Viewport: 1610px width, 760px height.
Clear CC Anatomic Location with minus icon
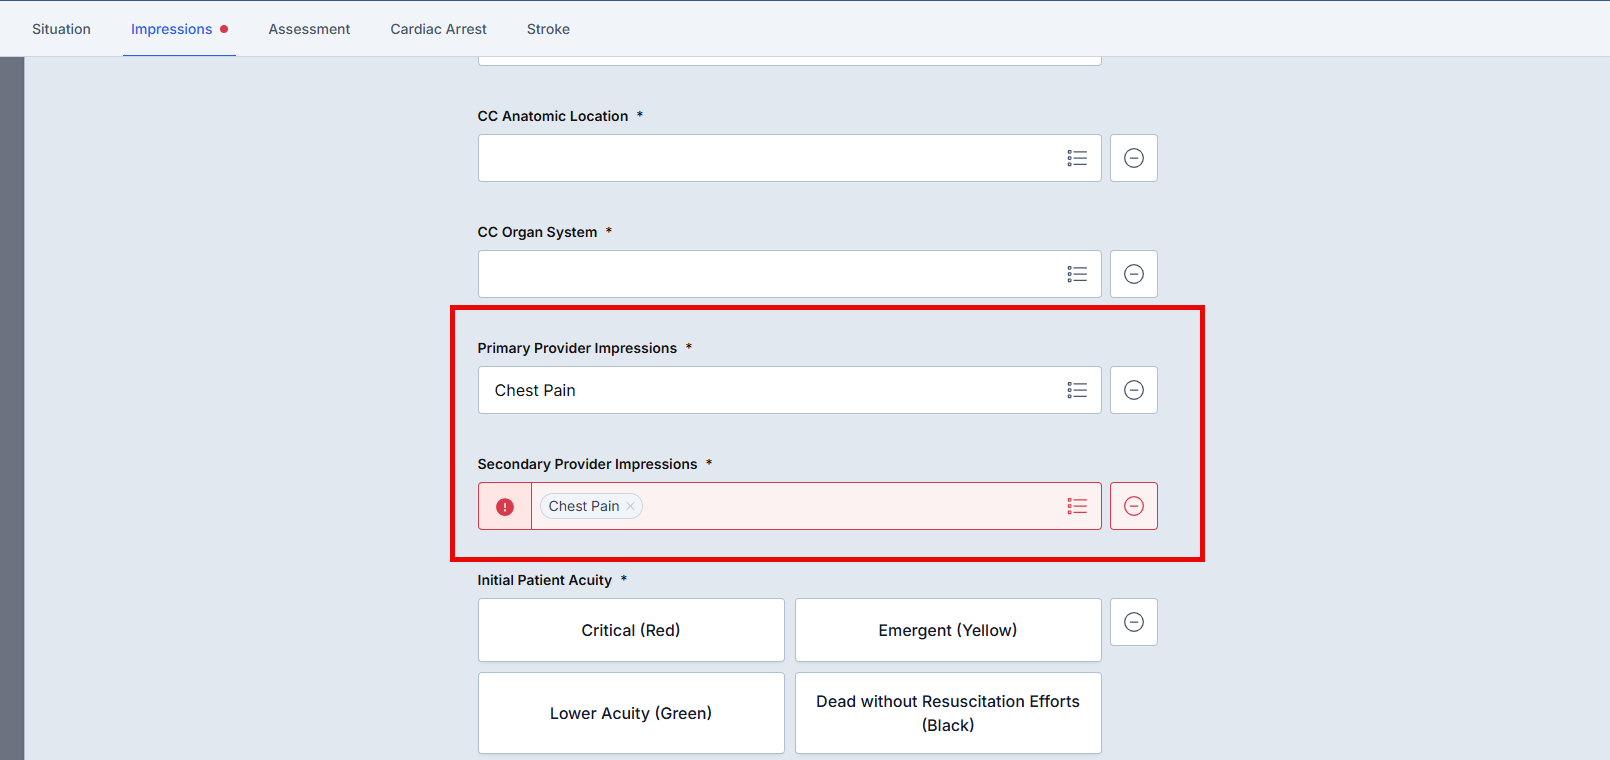(1133, 158)
